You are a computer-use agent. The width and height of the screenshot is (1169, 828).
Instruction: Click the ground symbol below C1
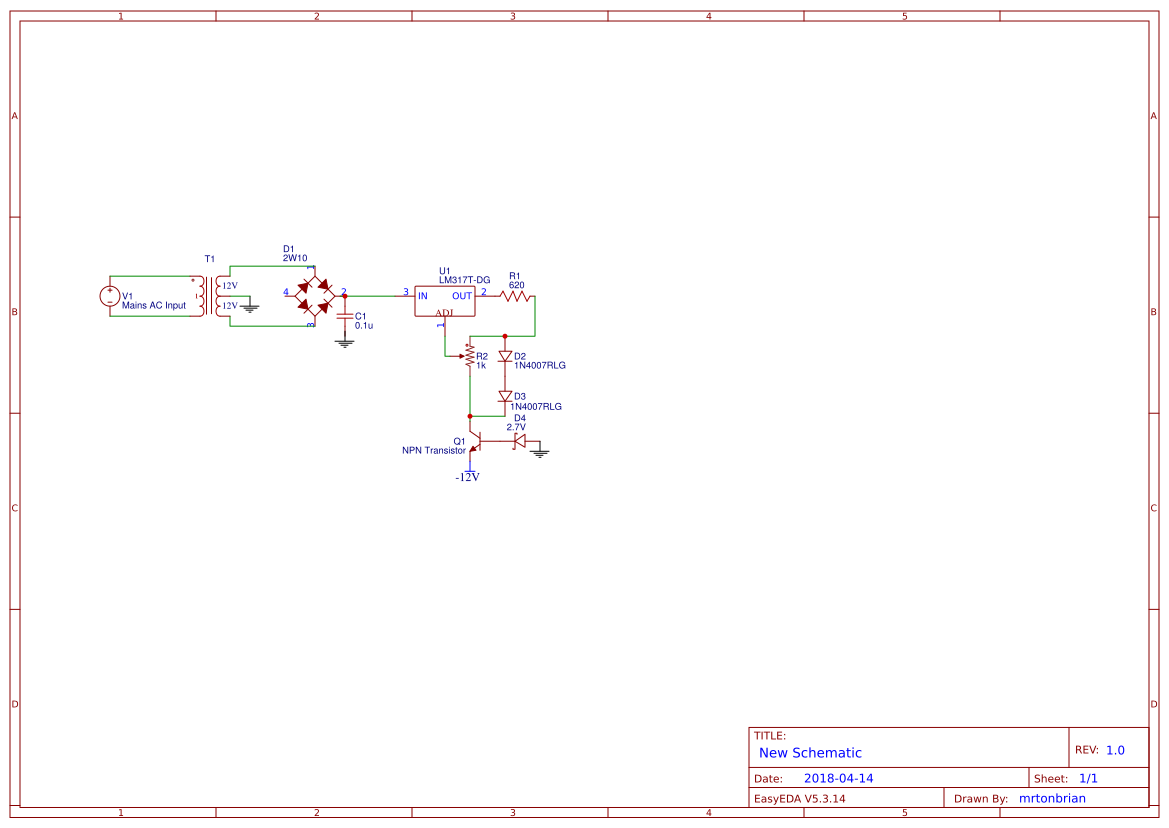[345, 343]
